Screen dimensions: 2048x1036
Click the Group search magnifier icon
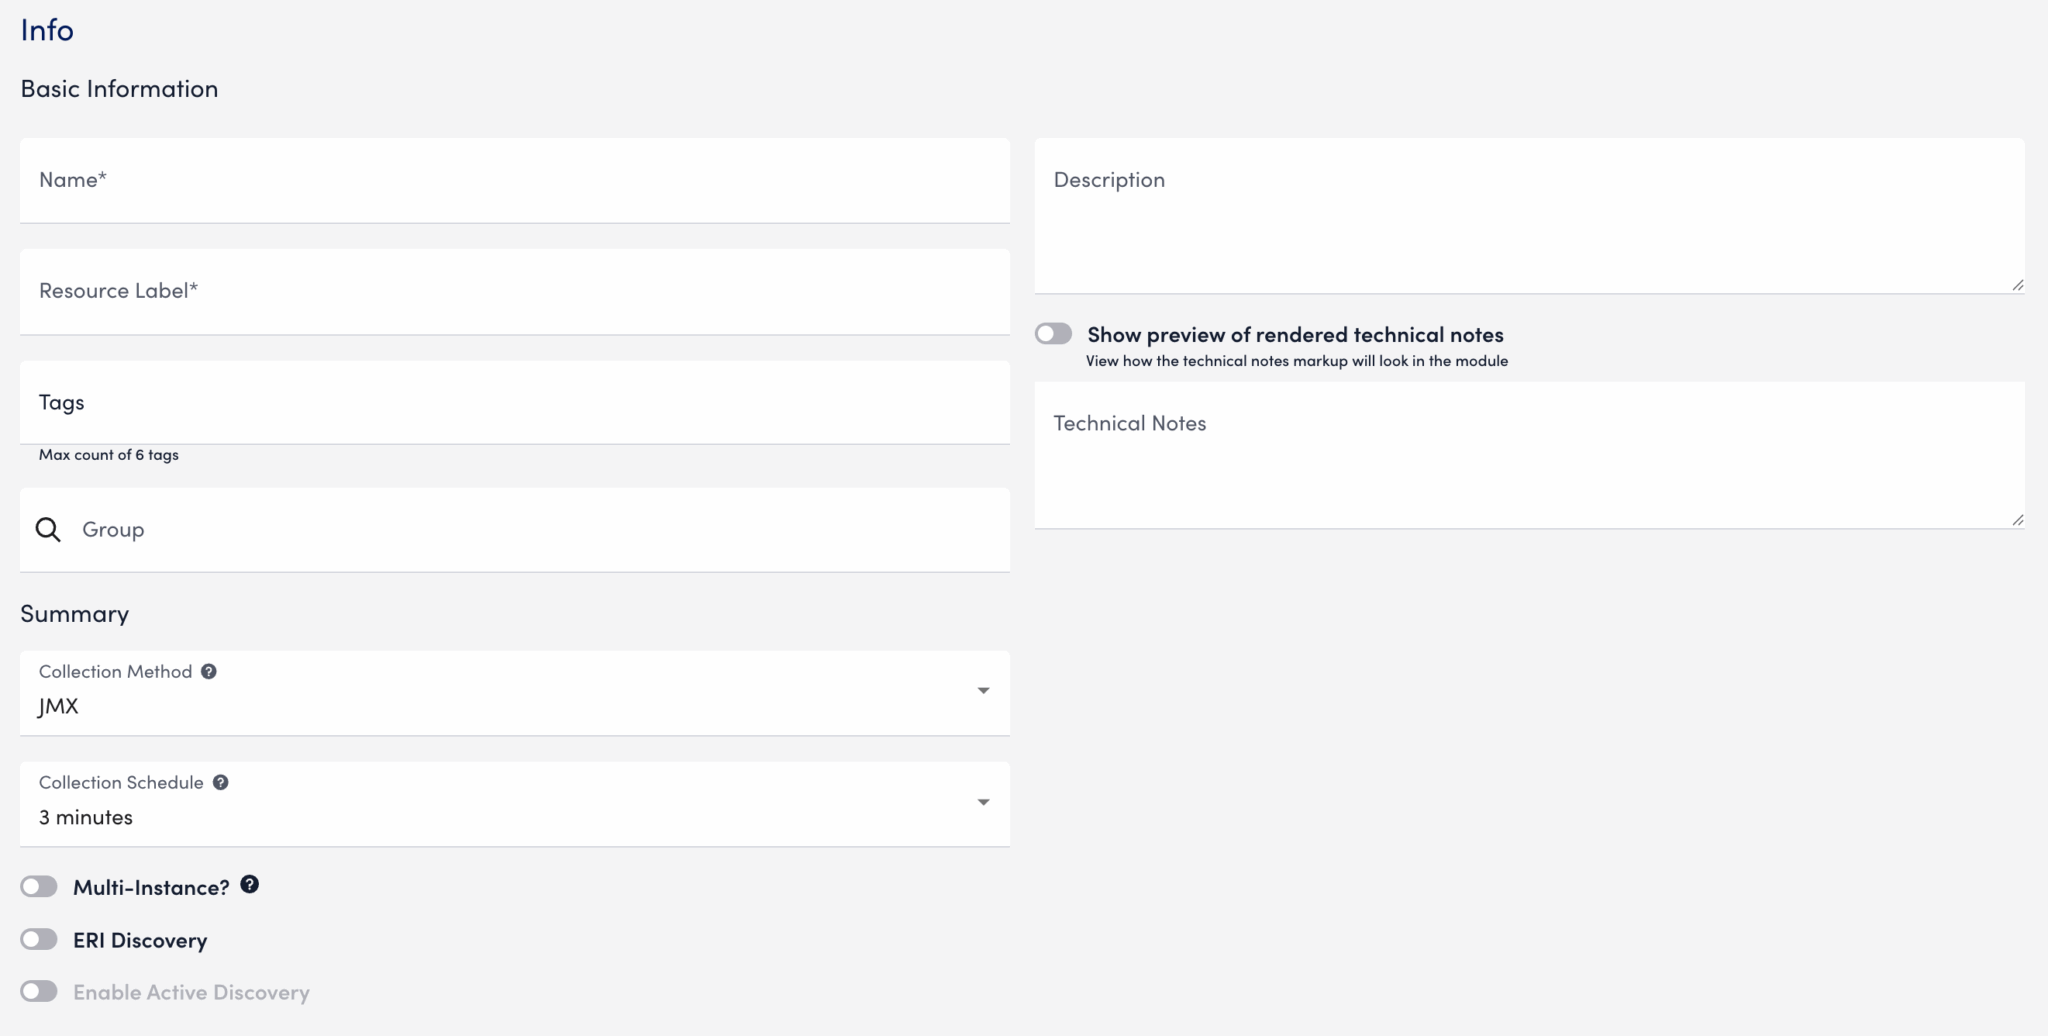pos(48,530)
